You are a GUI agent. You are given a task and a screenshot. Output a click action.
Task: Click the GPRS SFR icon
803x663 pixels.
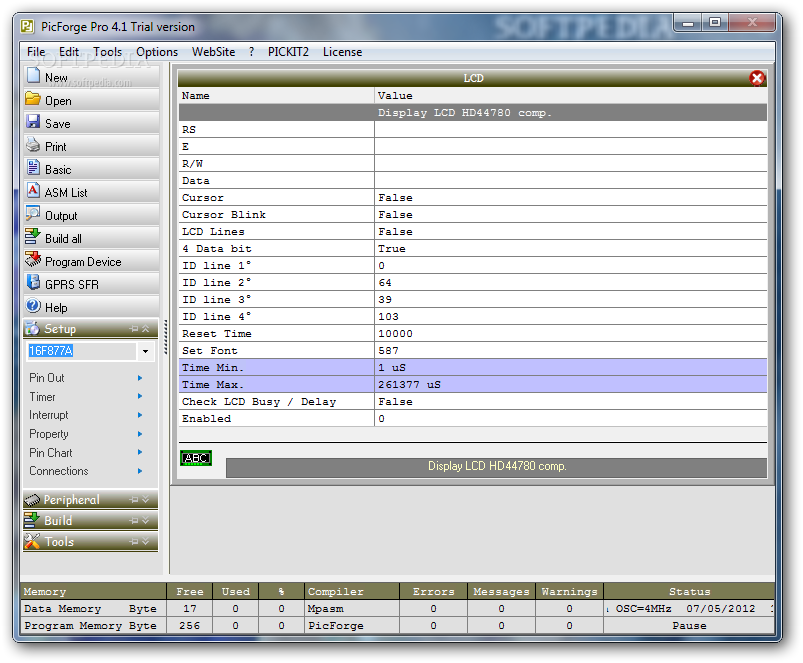coord(33,282)
